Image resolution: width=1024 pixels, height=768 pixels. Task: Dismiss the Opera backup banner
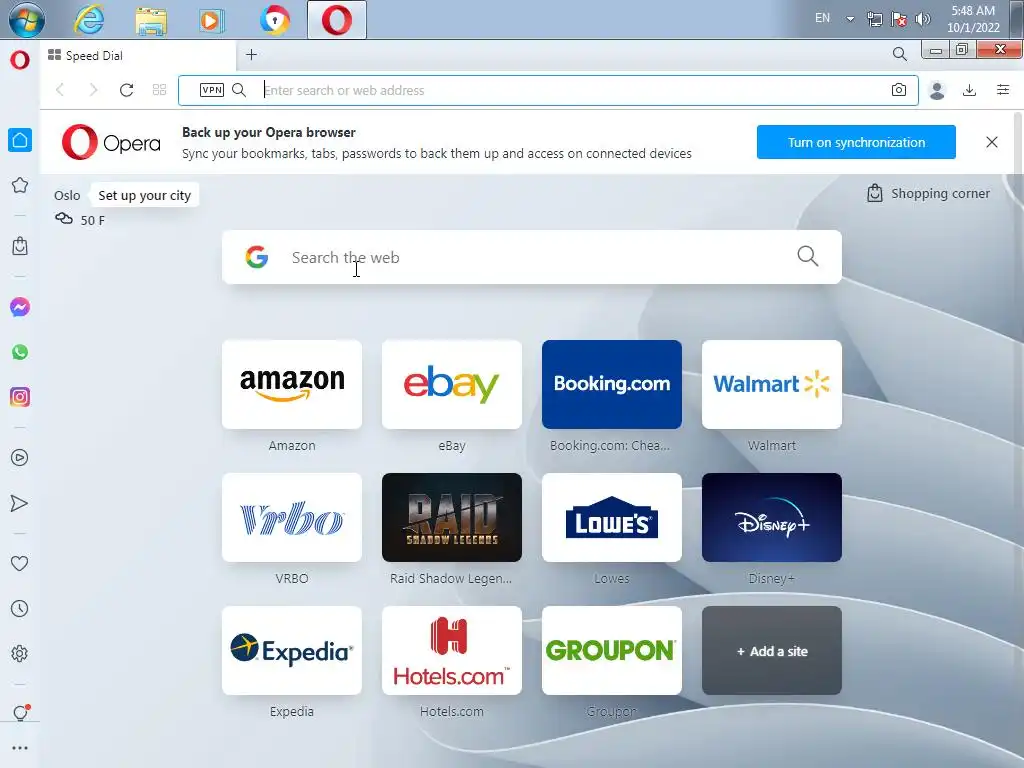coord(991,142)
